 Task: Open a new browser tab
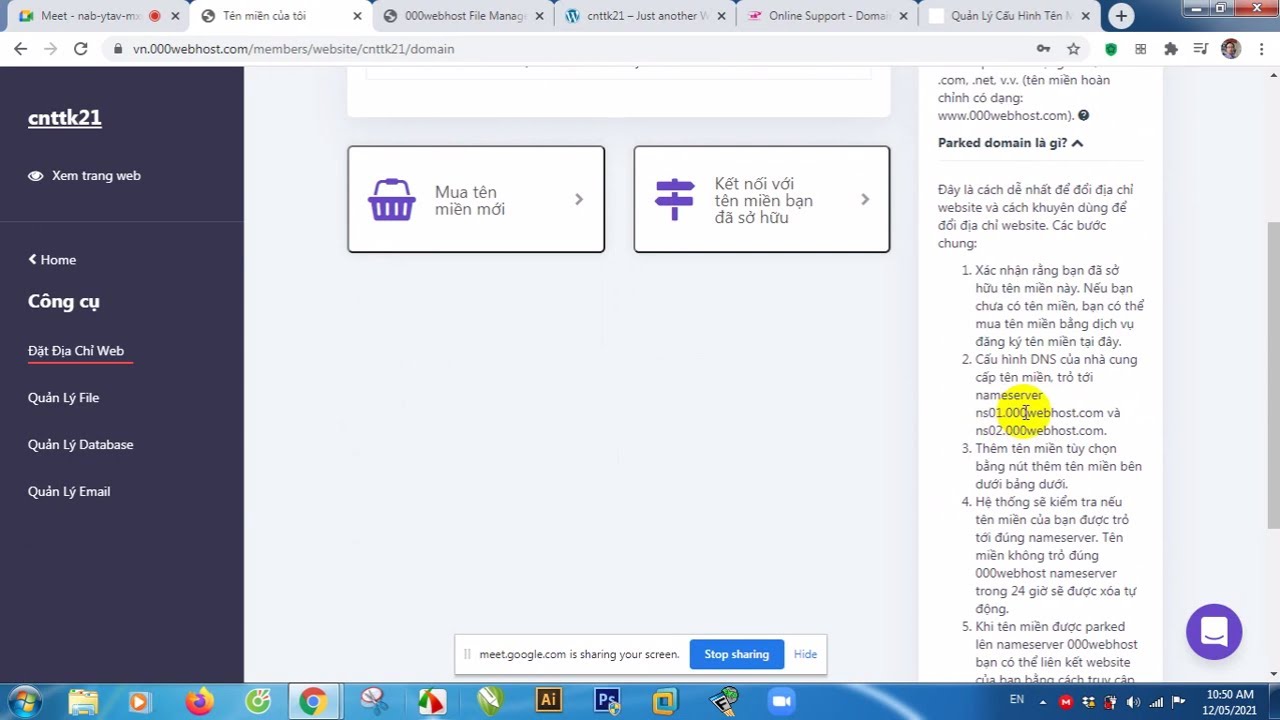(x=1121, y=16)
